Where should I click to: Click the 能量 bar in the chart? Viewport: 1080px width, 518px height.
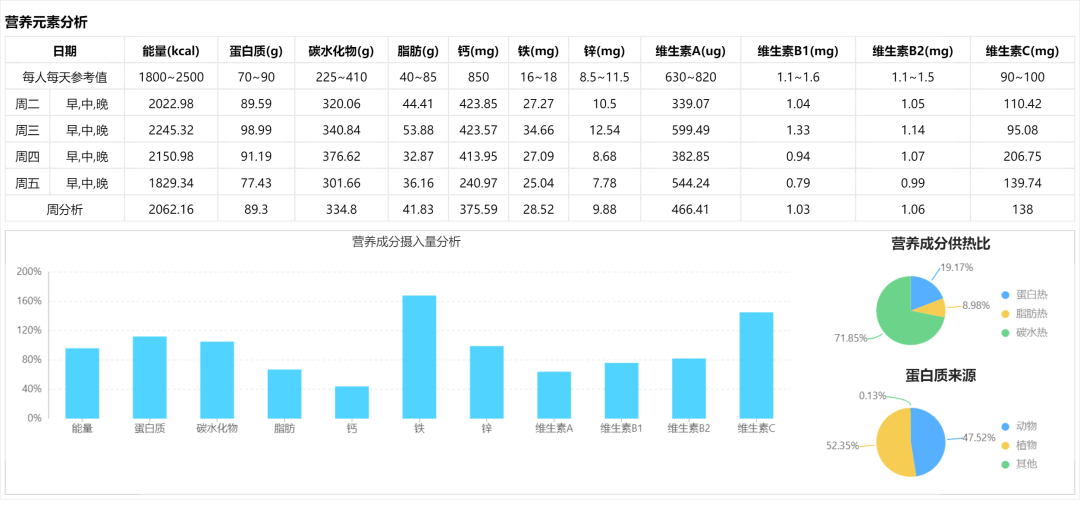click(82, 383)
